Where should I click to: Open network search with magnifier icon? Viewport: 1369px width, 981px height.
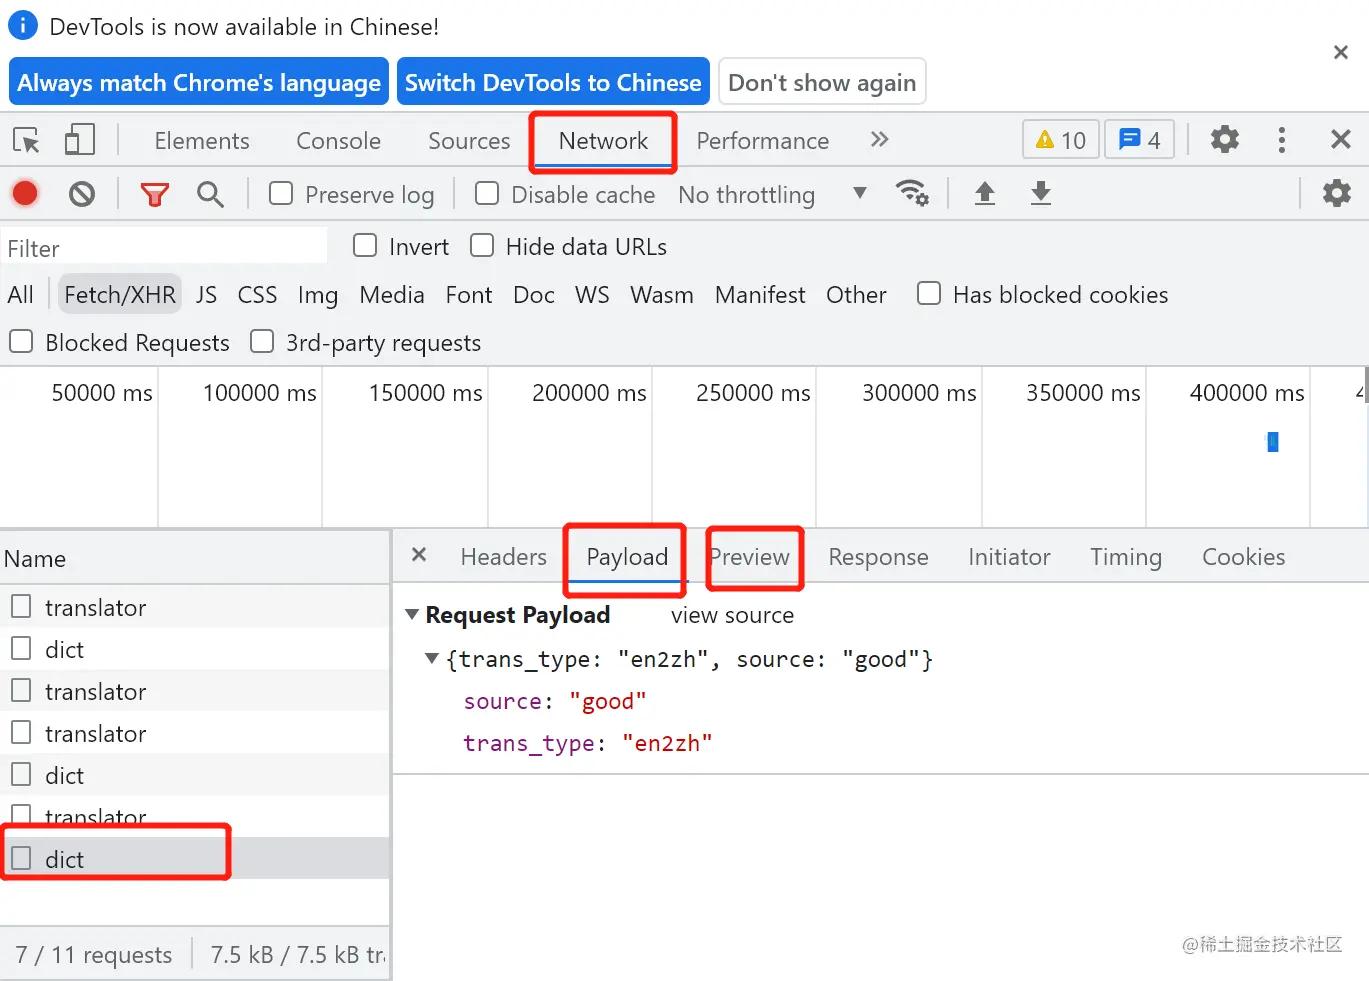(x=210, y=194)
